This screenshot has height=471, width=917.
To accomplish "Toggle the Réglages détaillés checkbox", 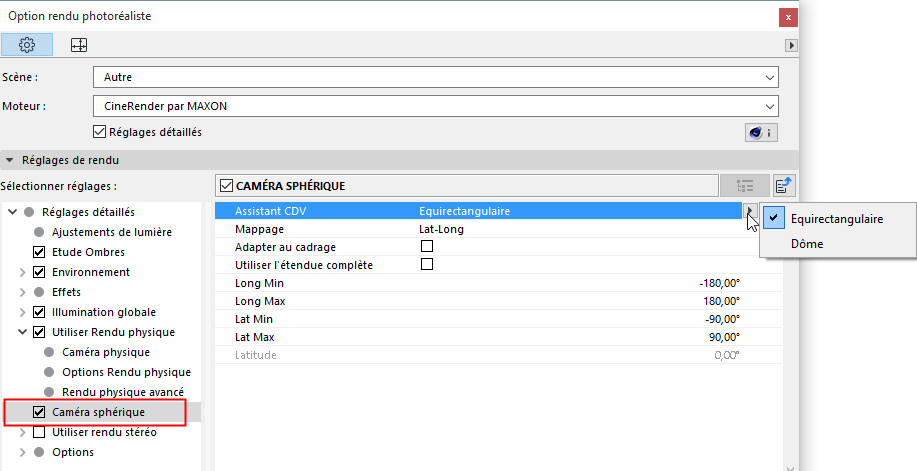I will click(x=99, y=132).
